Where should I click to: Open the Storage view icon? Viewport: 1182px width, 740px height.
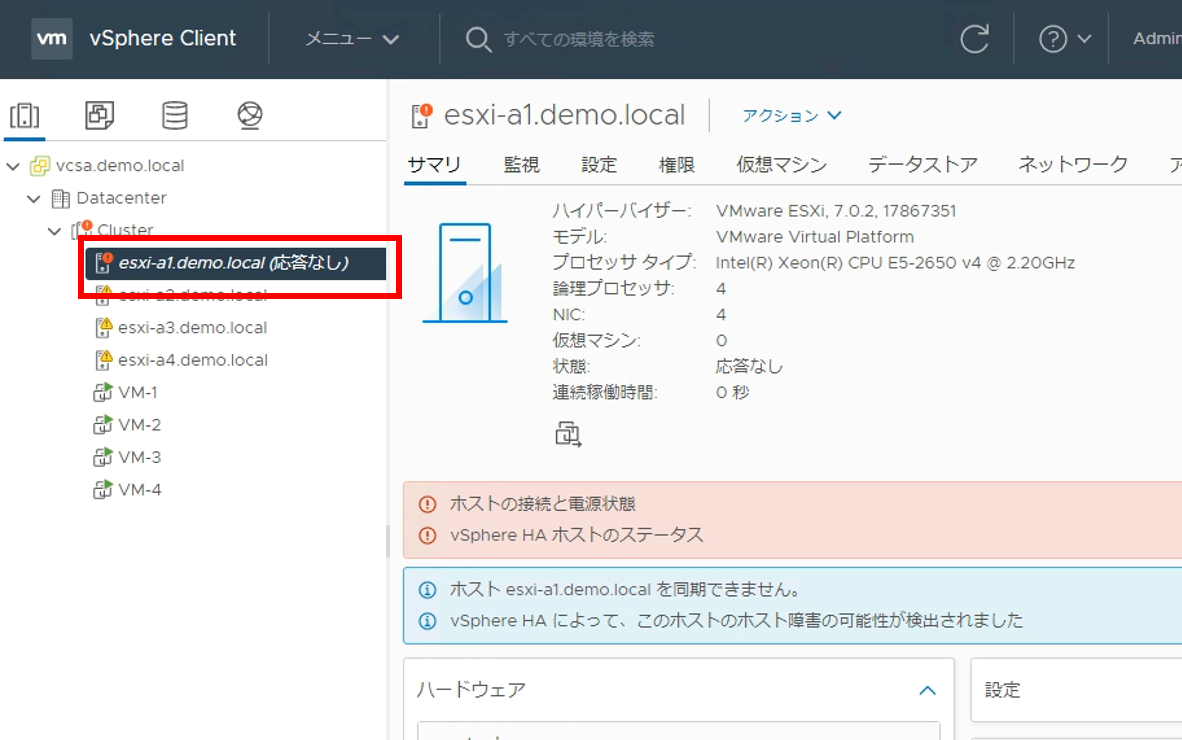(175, 115)
